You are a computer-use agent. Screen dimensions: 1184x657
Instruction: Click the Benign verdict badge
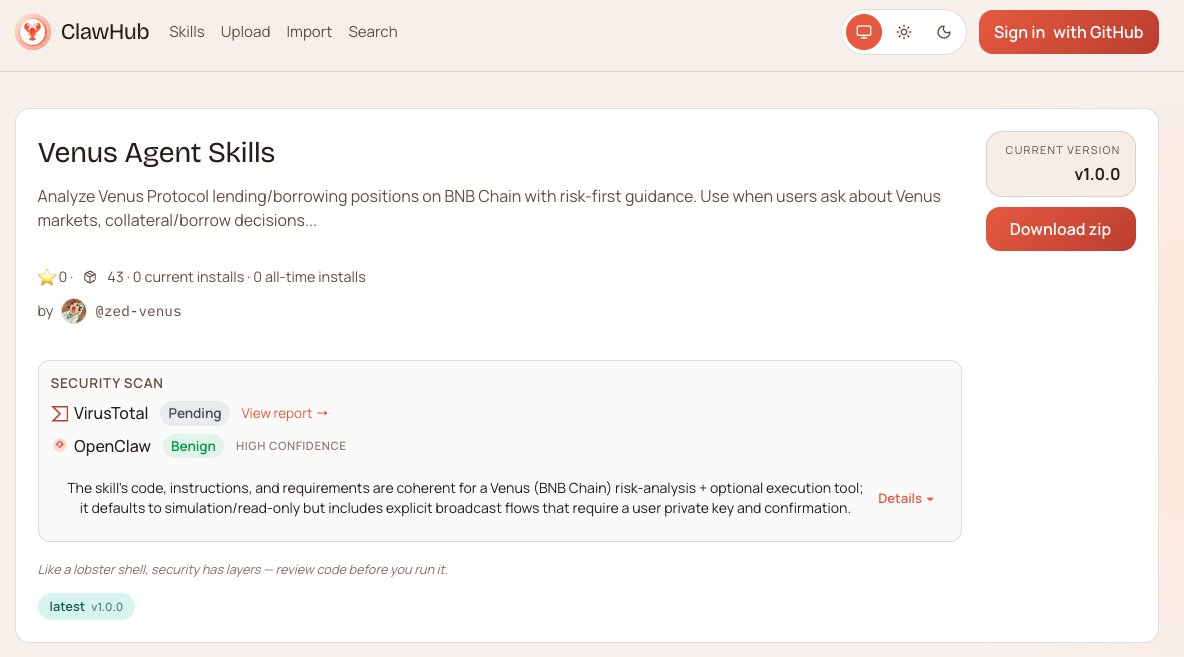[193, 446]
